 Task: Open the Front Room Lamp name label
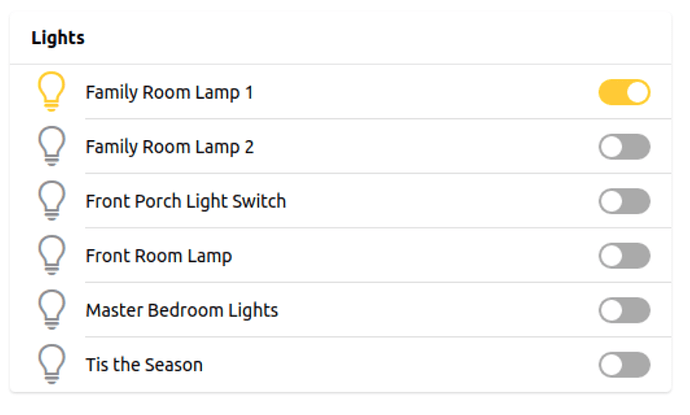(158, 256)
